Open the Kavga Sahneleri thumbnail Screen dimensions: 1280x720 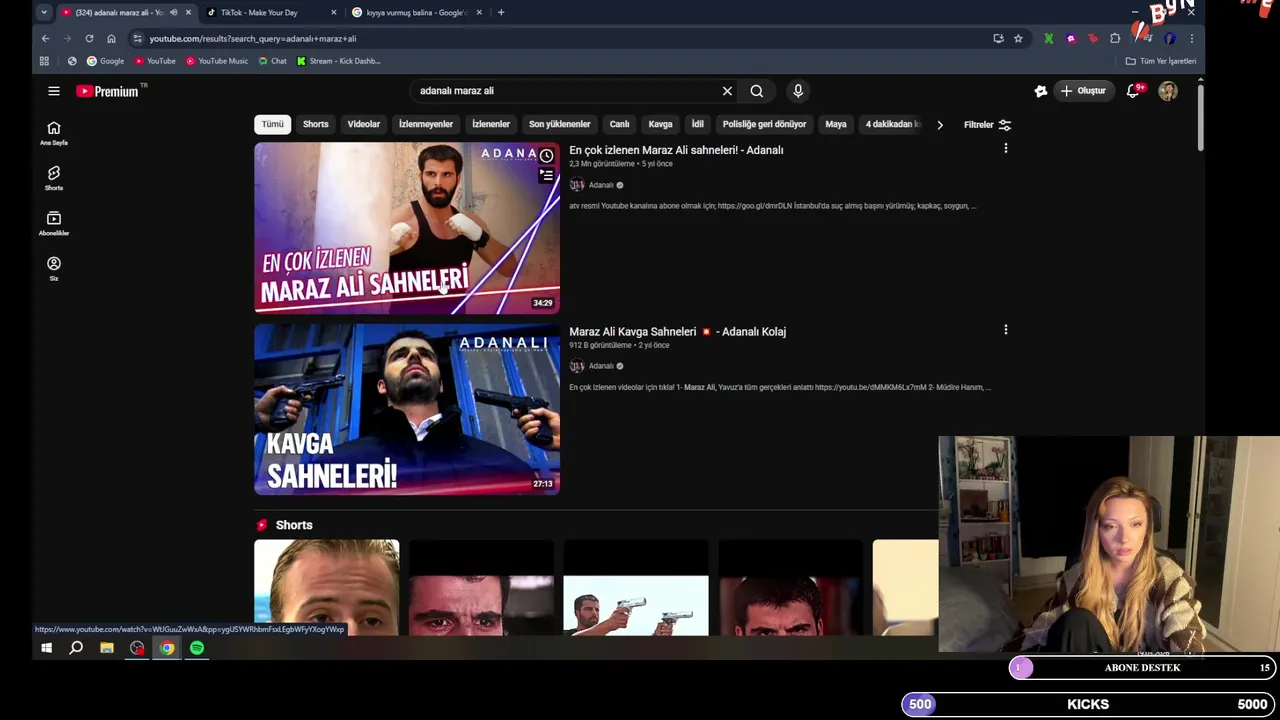click(407, 409)
